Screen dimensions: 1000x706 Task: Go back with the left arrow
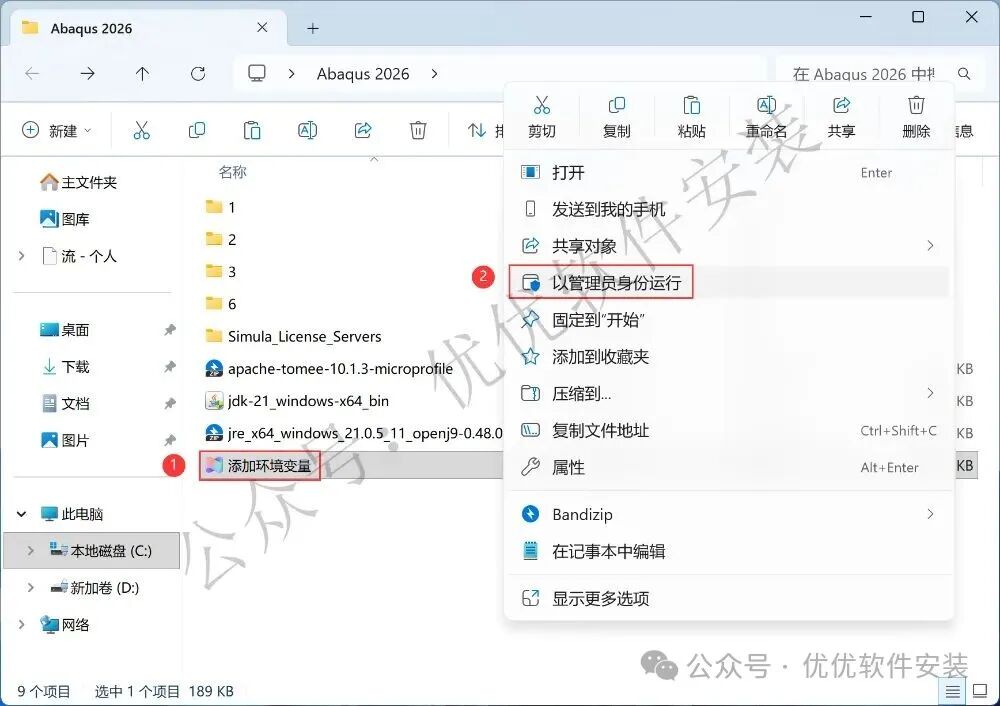coord(32,73)
